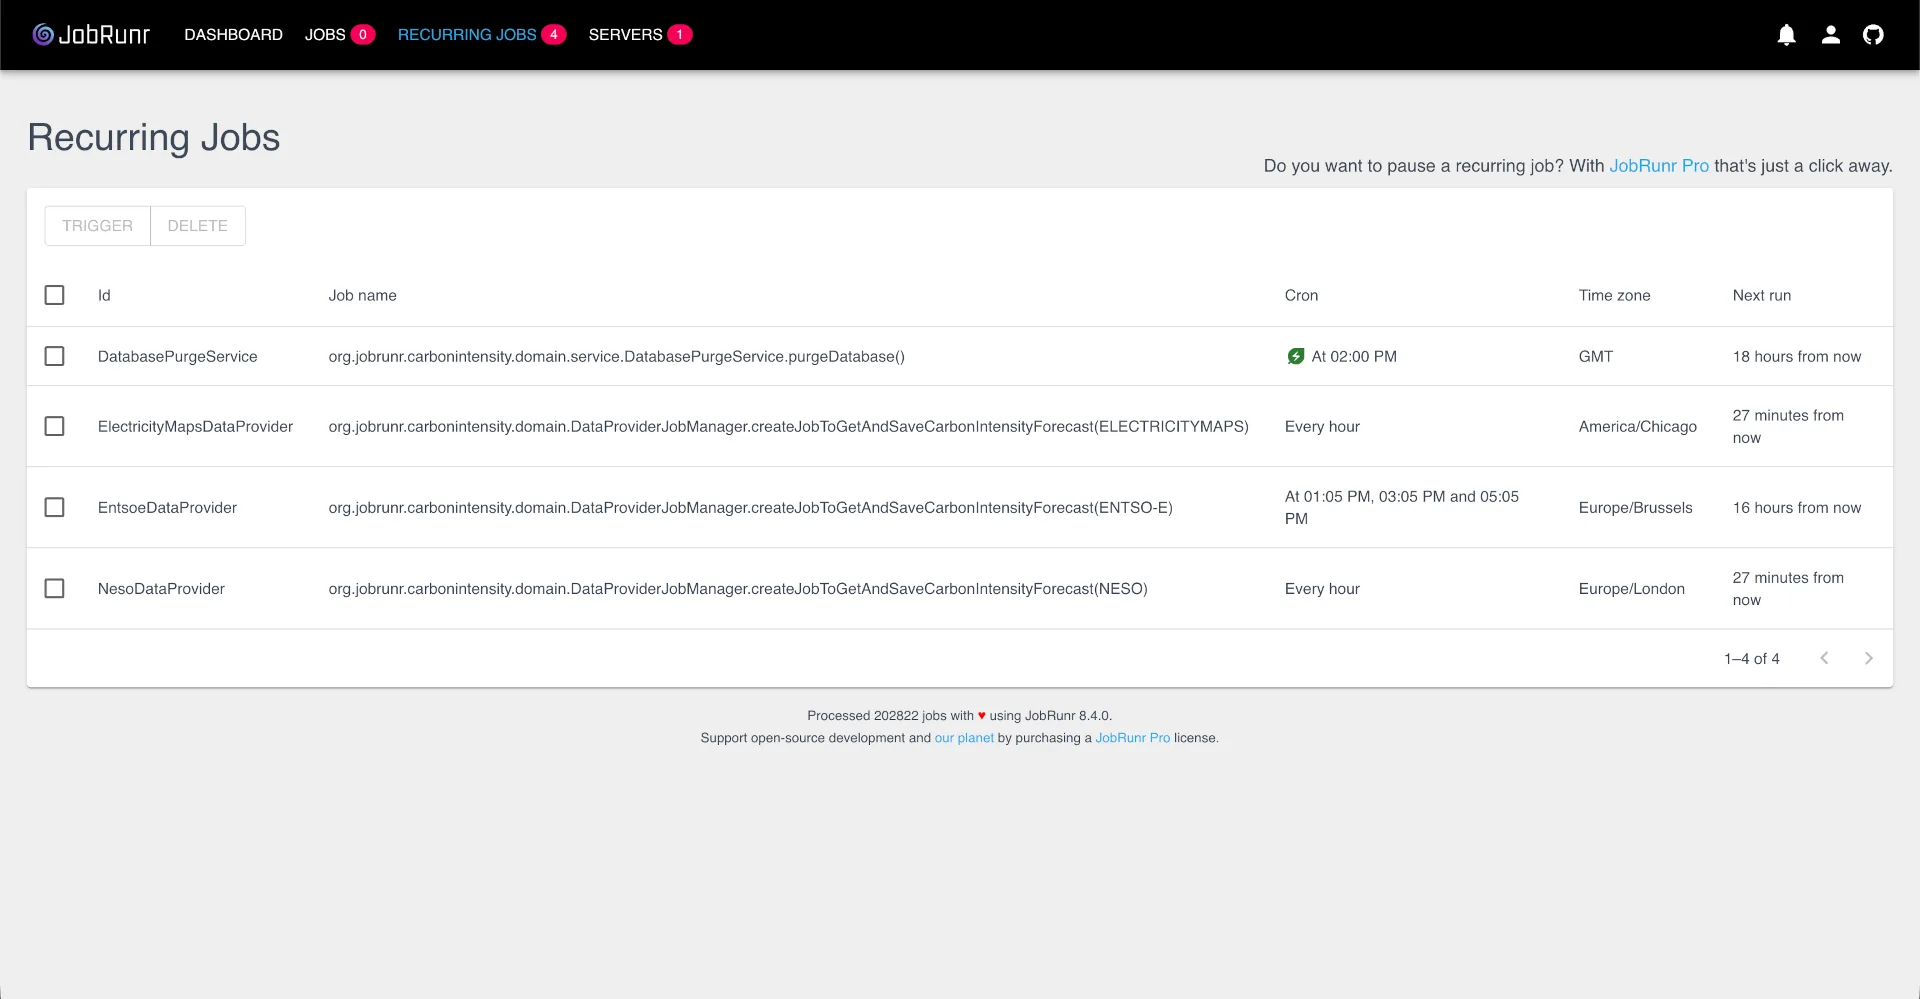Open the Servers tab
This screenshot has width=1920, height=999.
(x=625, y=35)
